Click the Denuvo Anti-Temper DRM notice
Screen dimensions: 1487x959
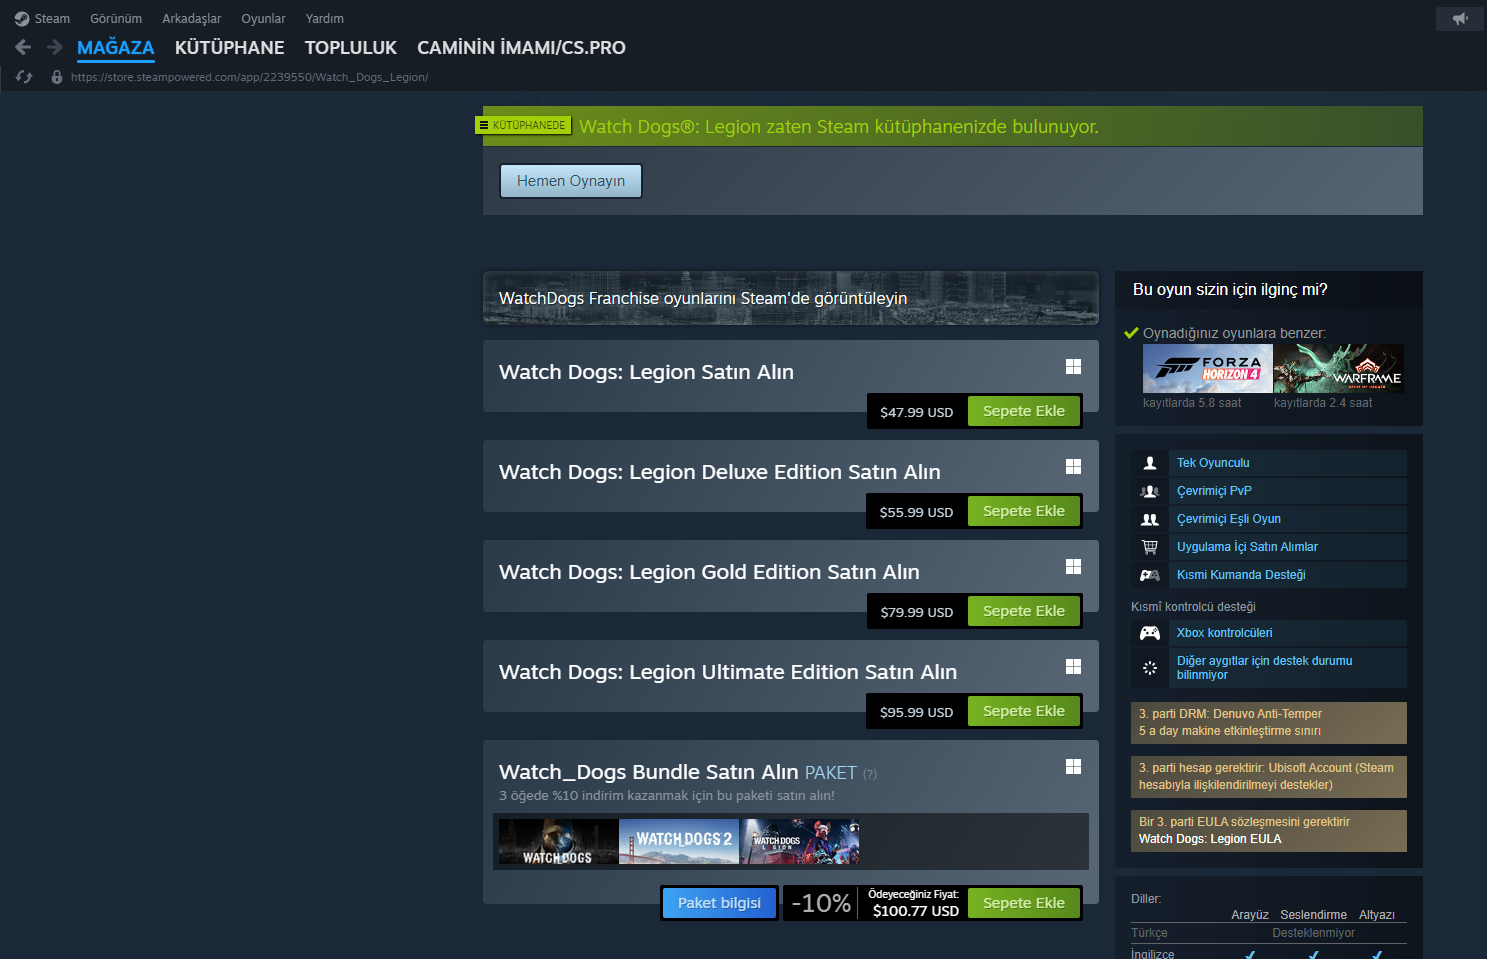pyautogui.click(x=1268, y=723)
